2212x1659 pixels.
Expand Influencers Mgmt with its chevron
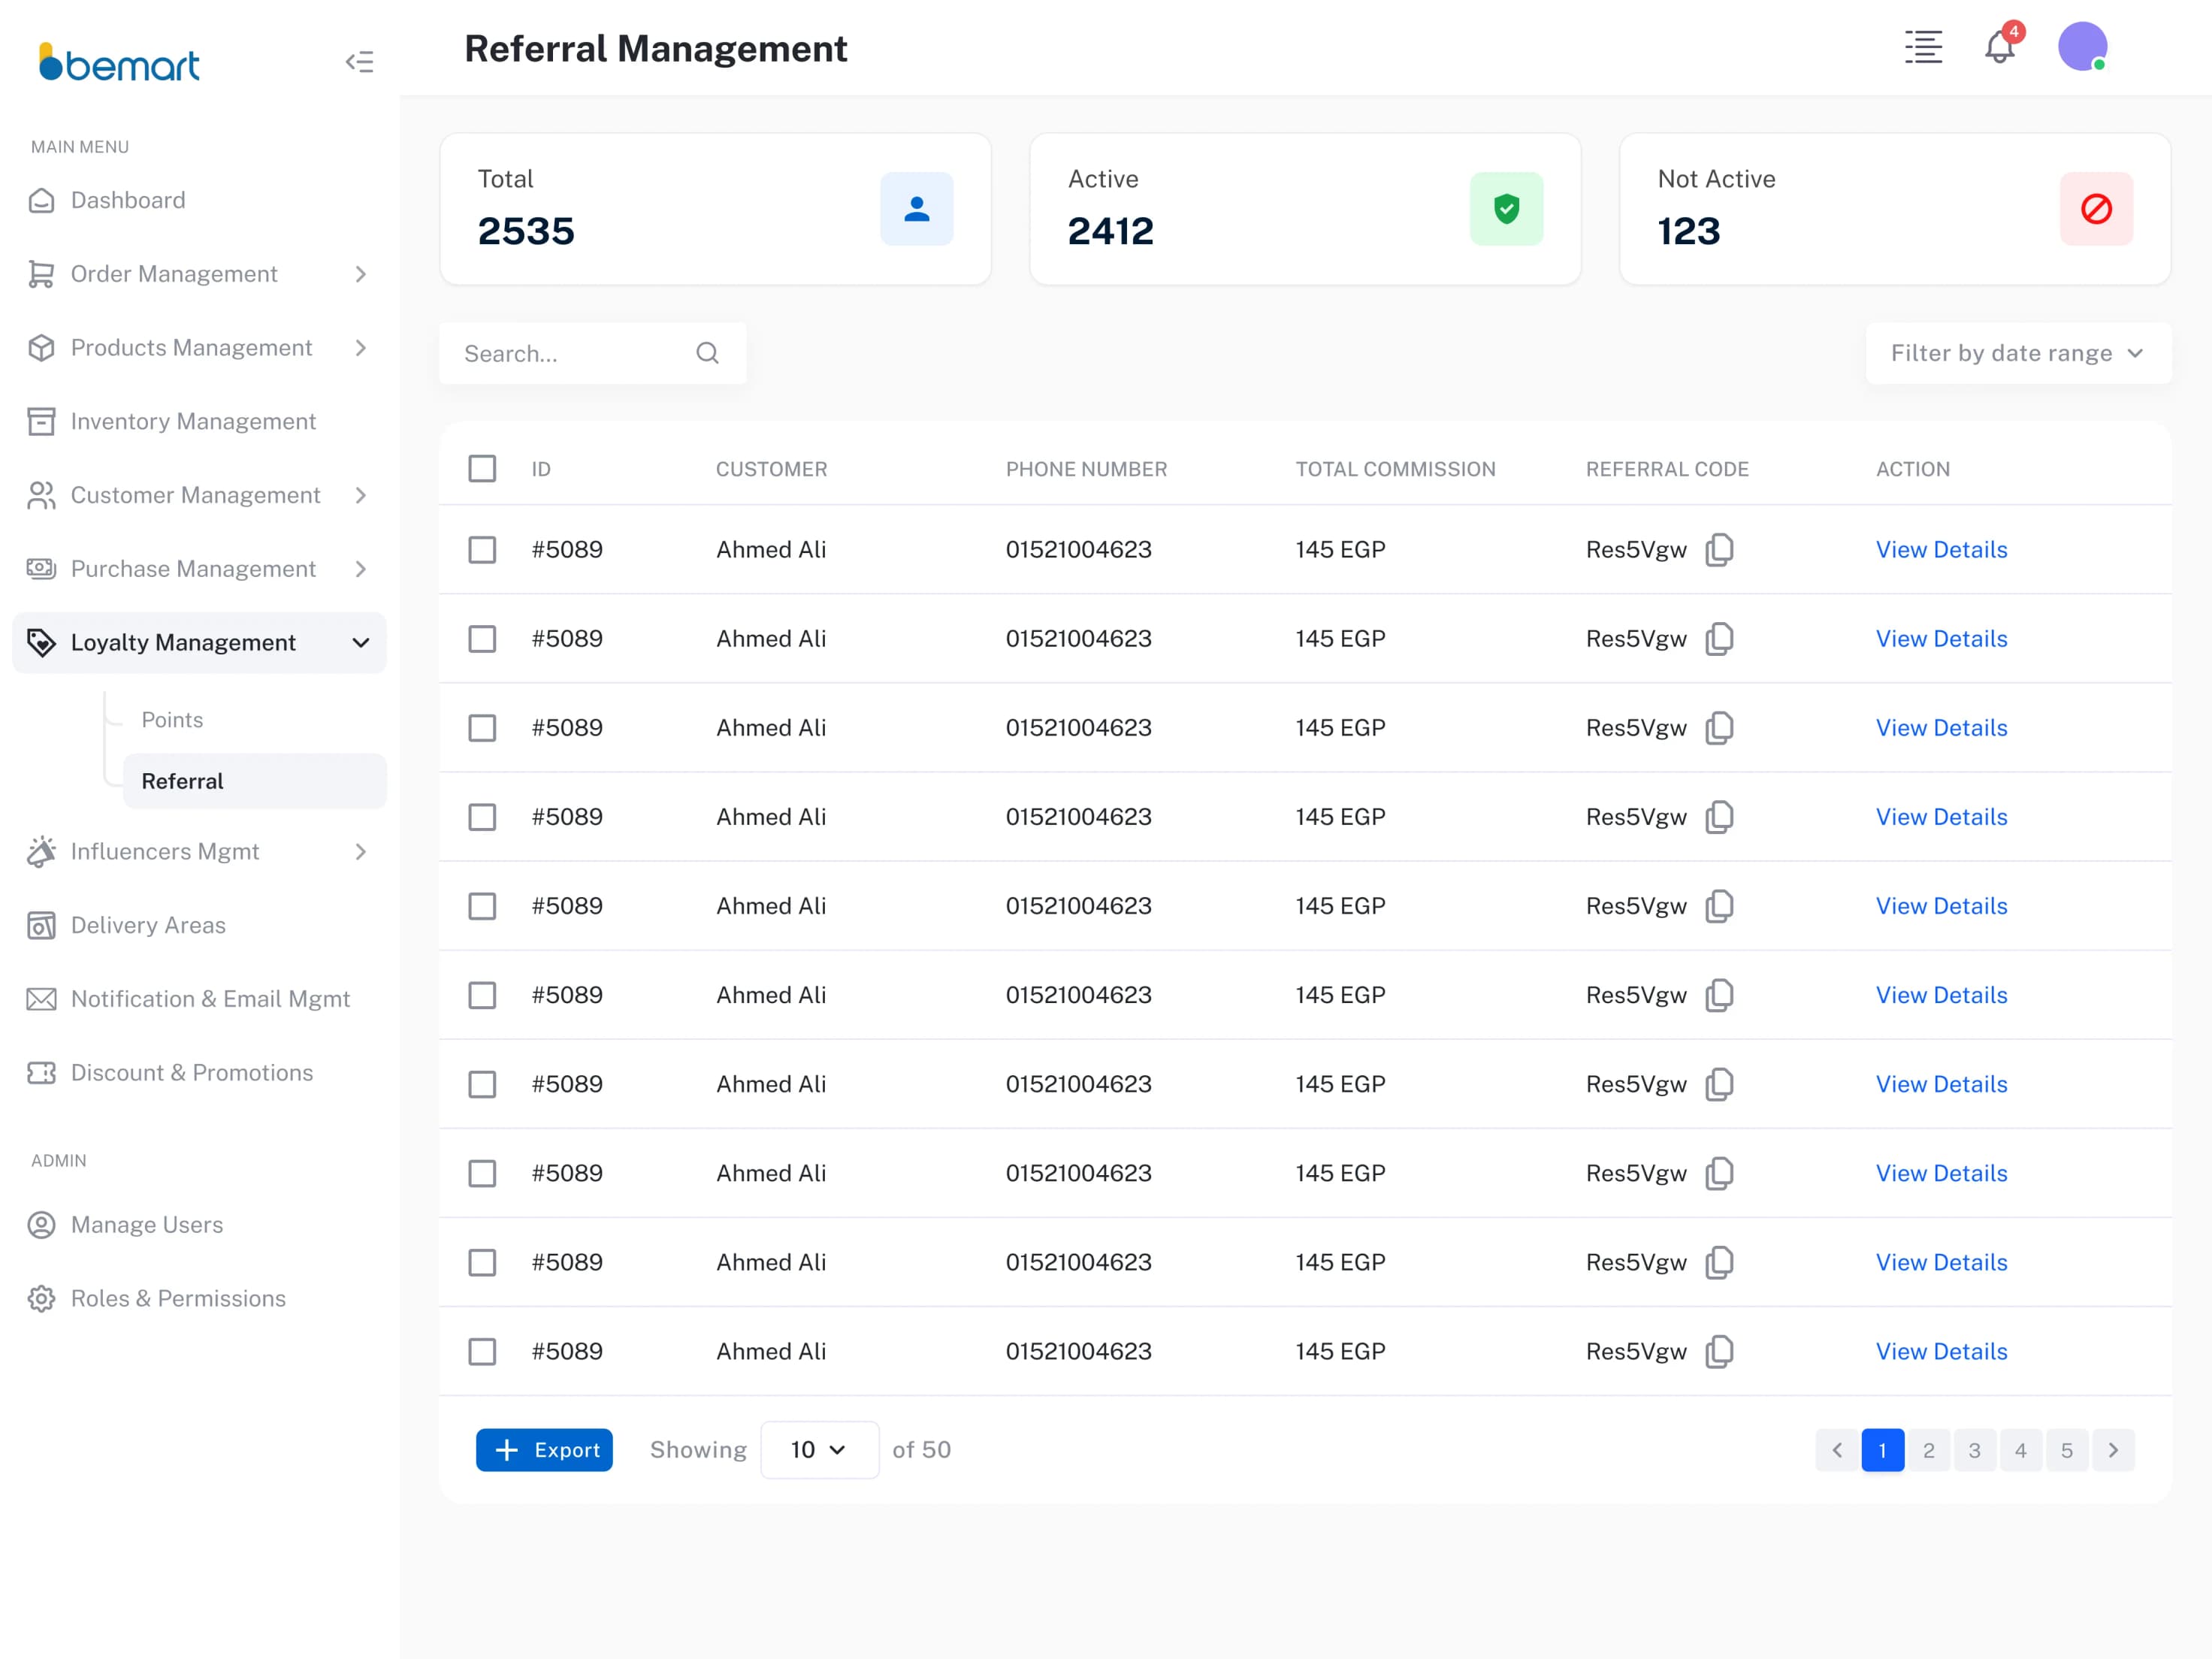[x=361, y=852]
